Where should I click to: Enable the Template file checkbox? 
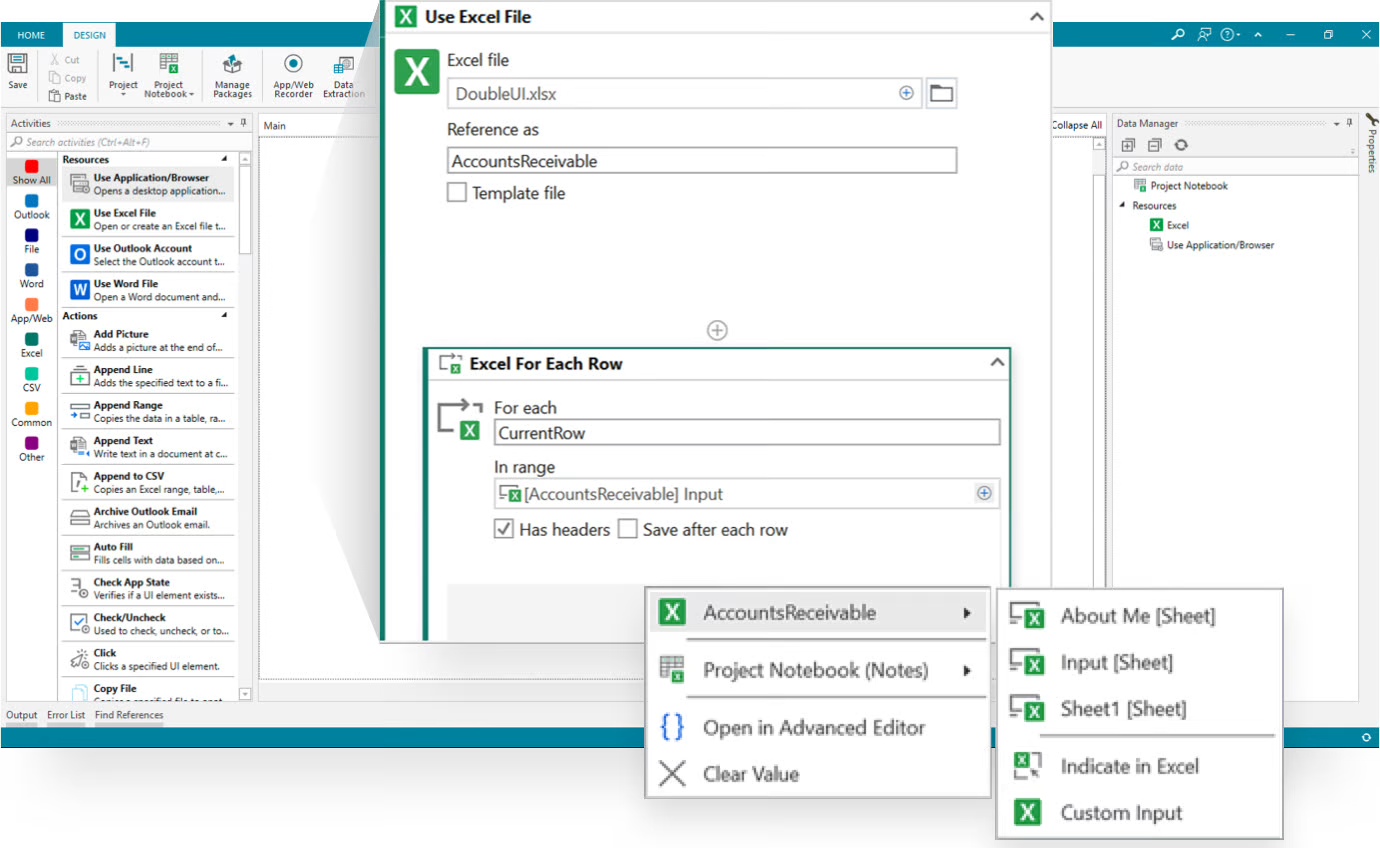[457, 193]
